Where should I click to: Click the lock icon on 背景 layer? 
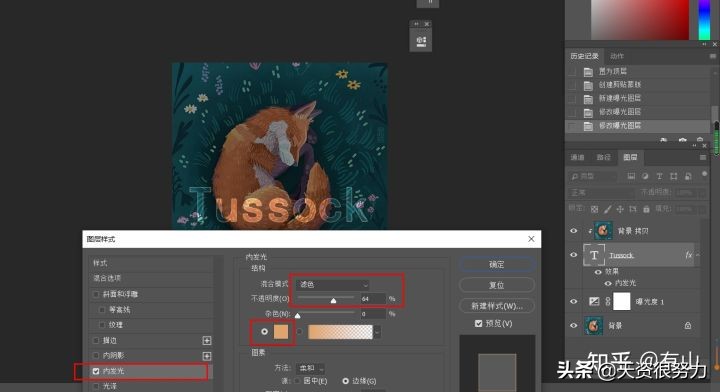click(x=688, y=325)
